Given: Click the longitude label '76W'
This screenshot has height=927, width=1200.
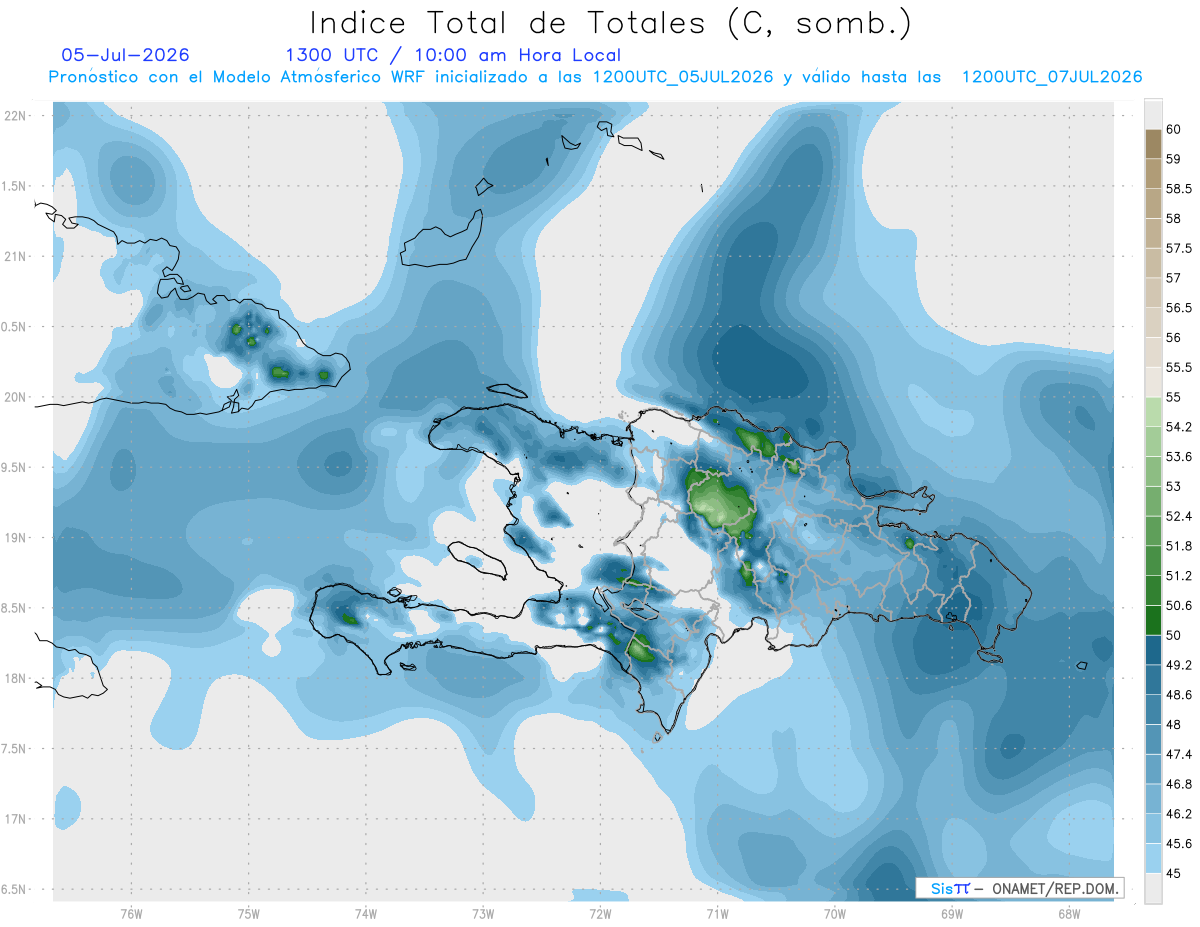Looking at the screenshot, I should click(131, 913).
